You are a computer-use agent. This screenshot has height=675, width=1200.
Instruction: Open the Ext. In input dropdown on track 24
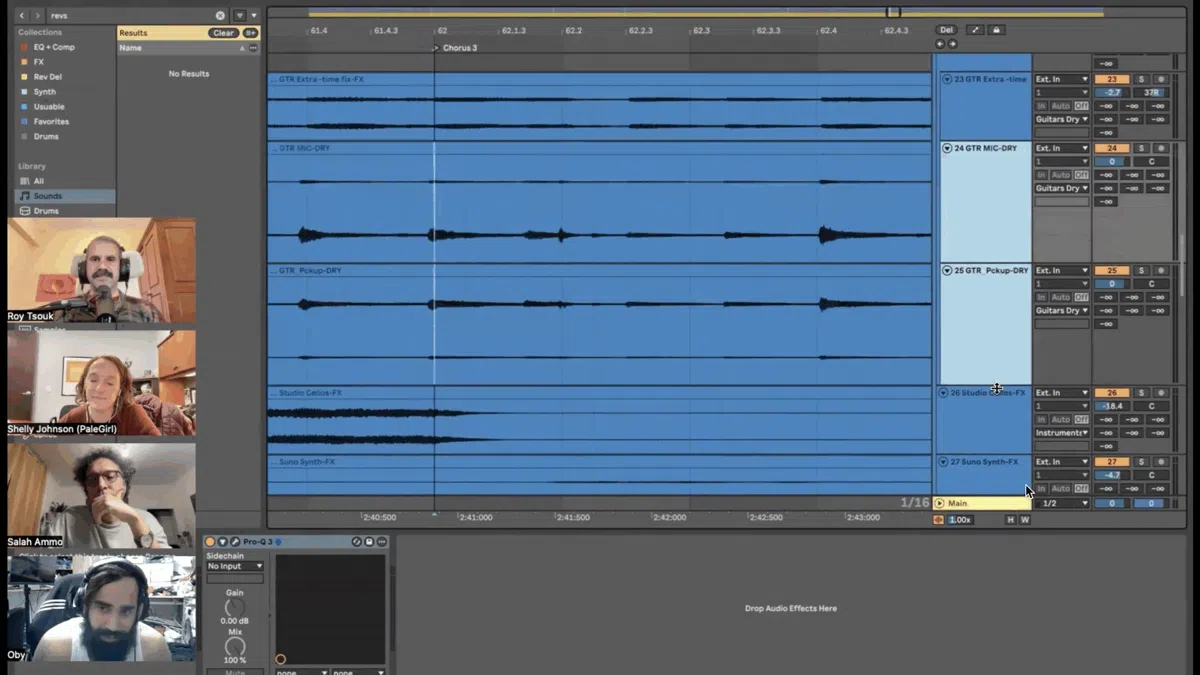(x=1061, y=148)
